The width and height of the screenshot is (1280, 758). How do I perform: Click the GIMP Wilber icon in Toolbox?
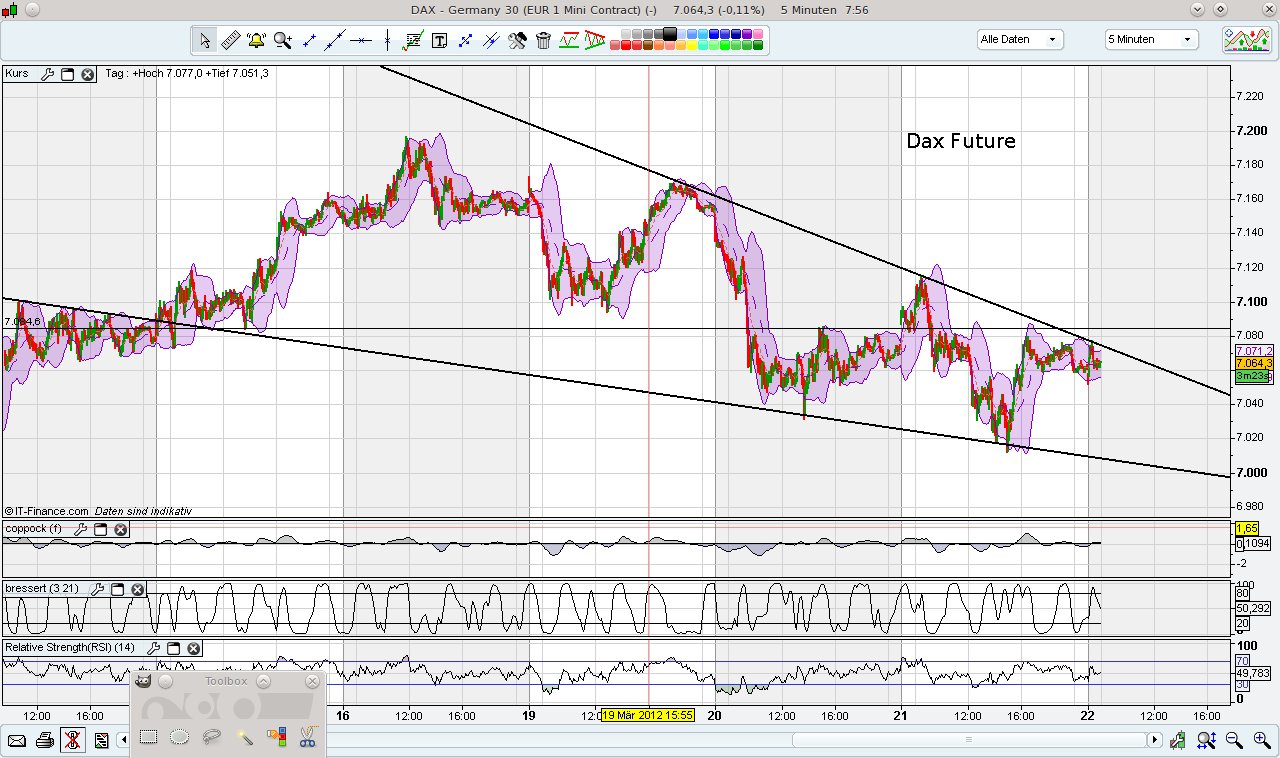(x=144, y=682)
